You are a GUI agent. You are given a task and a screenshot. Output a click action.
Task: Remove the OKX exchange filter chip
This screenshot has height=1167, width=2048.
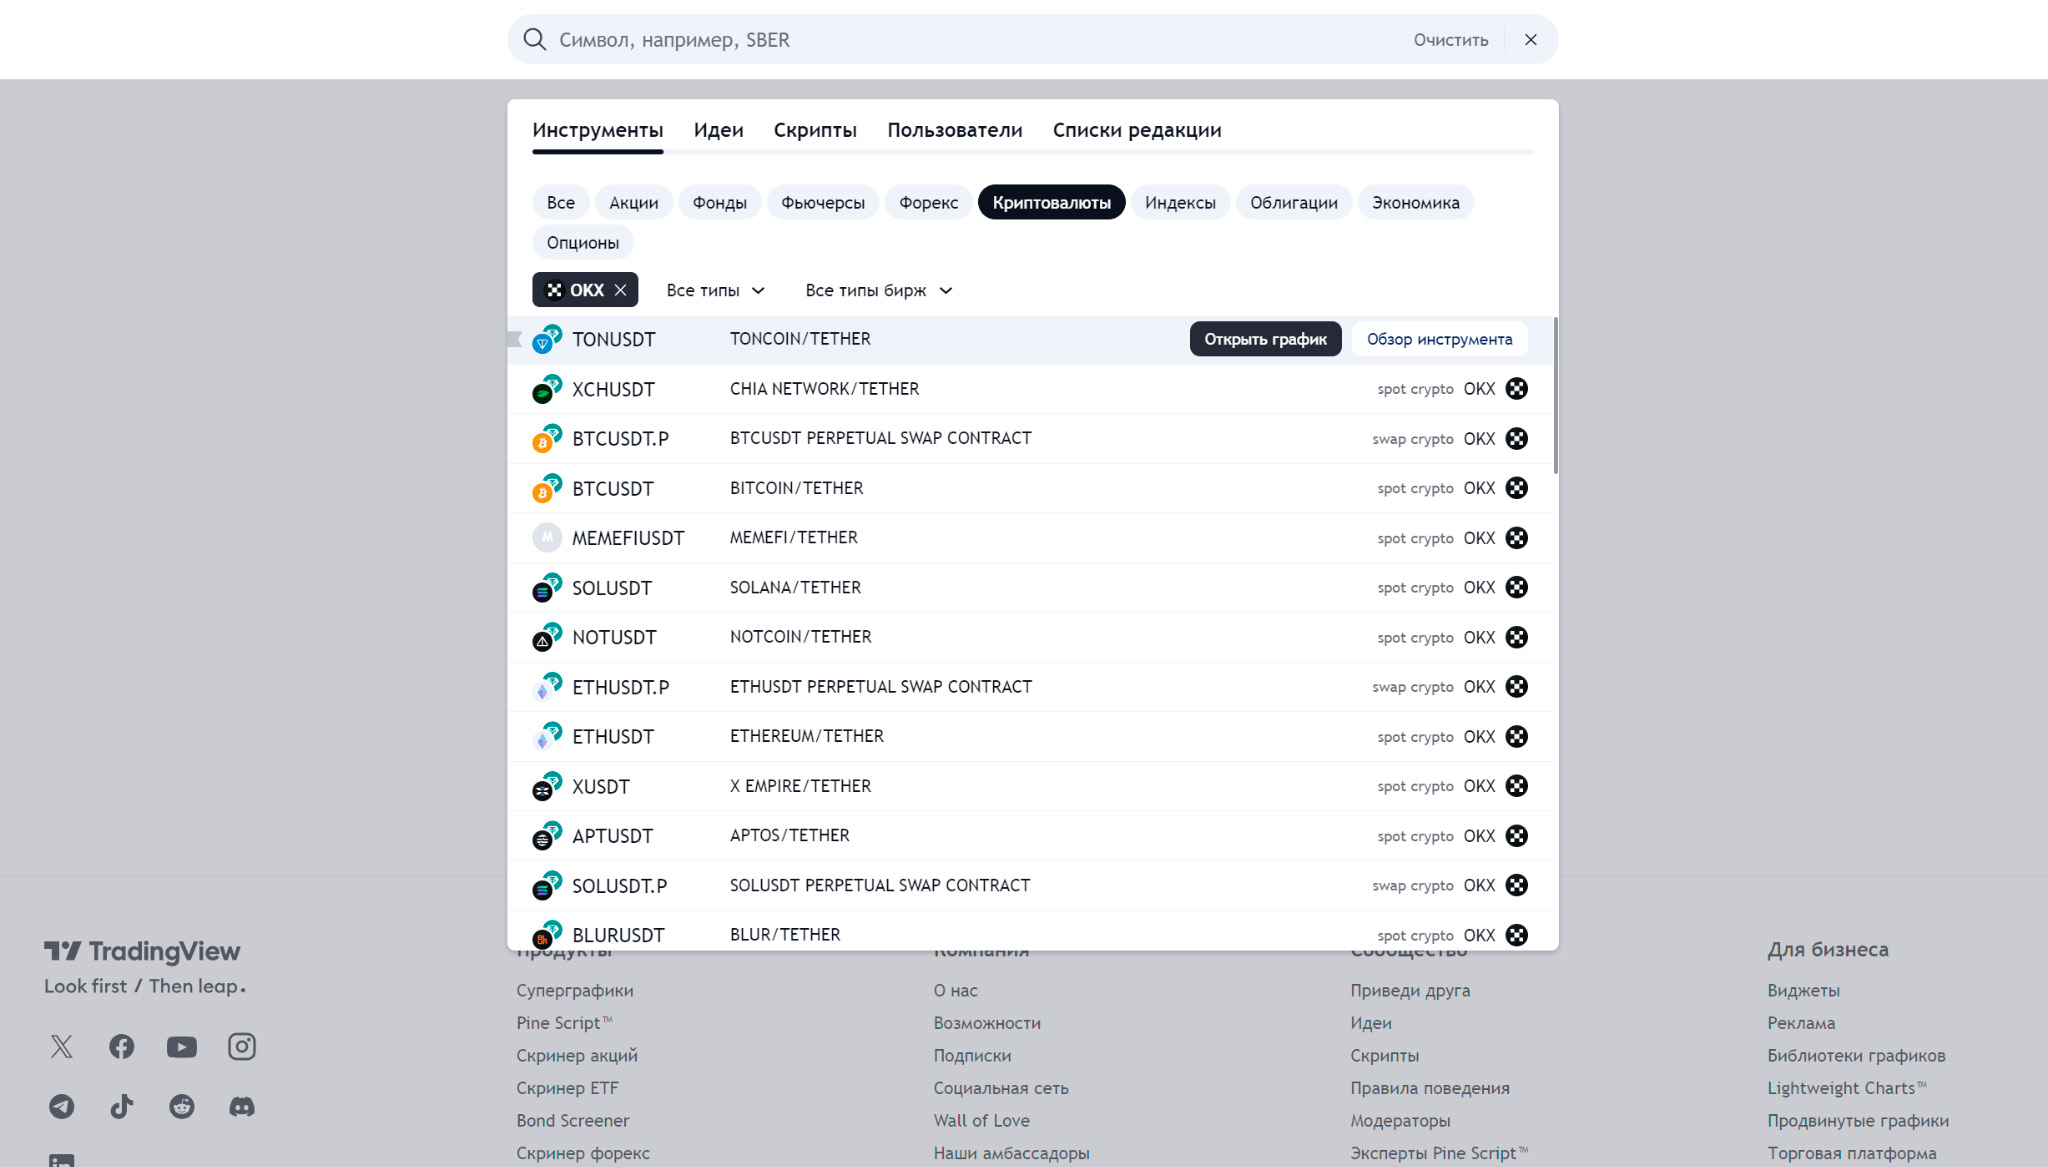620,290
